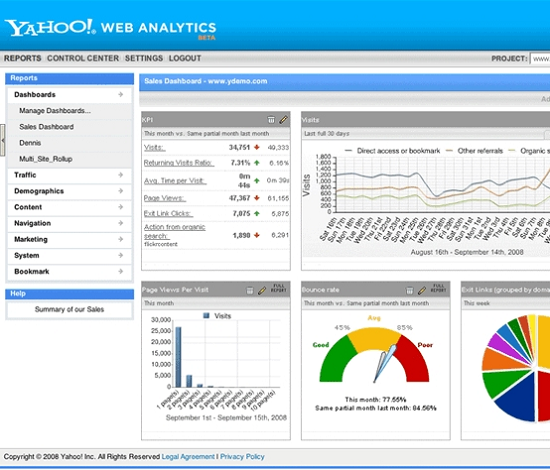
Task: Collapse the left sidebar with the side handle
Action: 2,140
